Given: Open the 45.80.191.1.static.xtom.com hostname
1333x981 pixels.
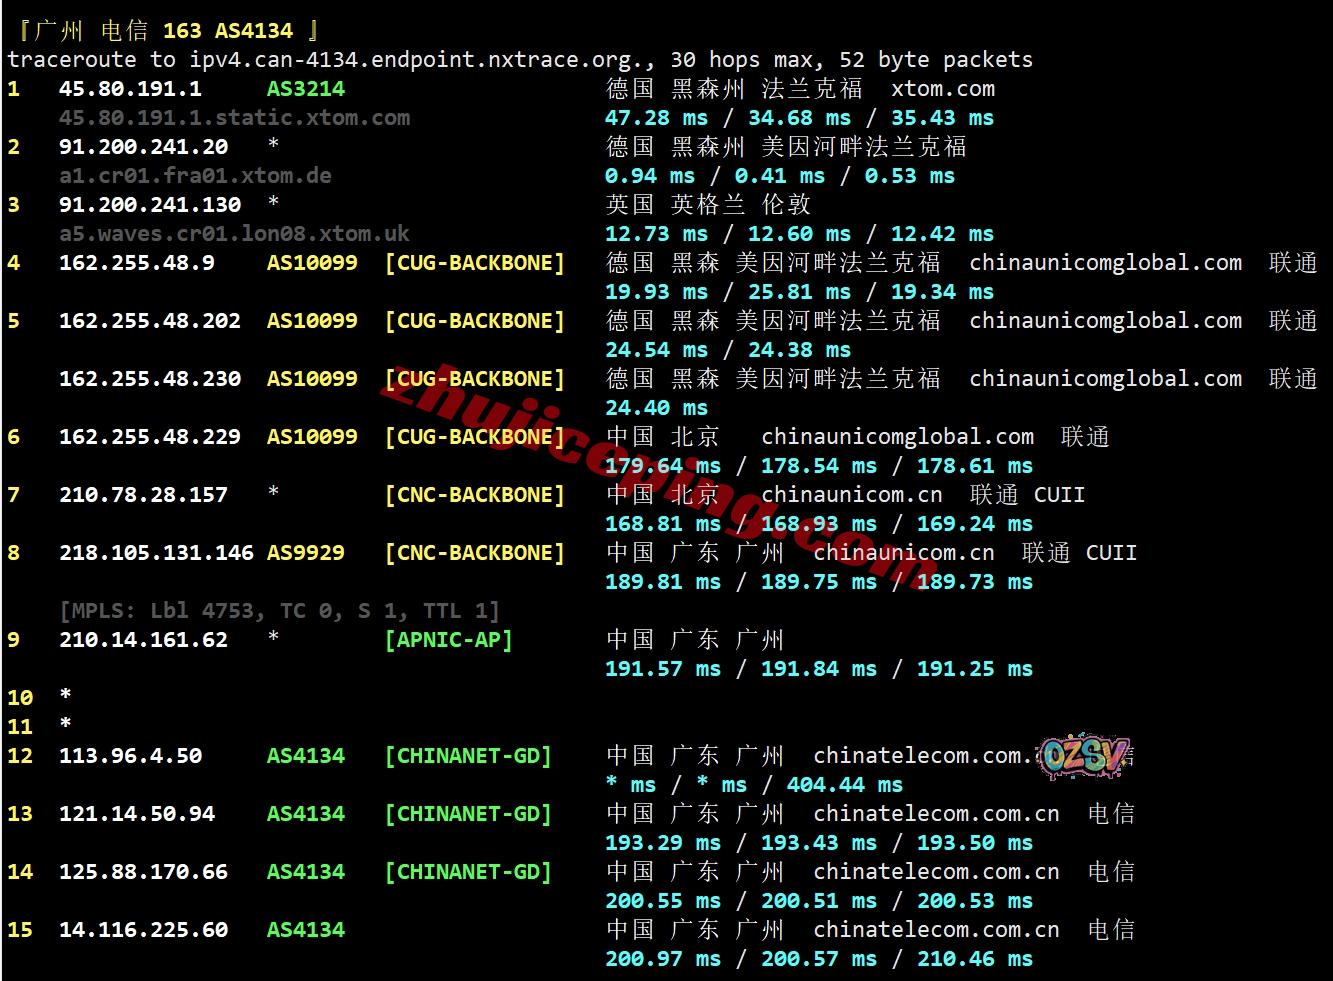Looking at the screenshot, I should (234, 118).
